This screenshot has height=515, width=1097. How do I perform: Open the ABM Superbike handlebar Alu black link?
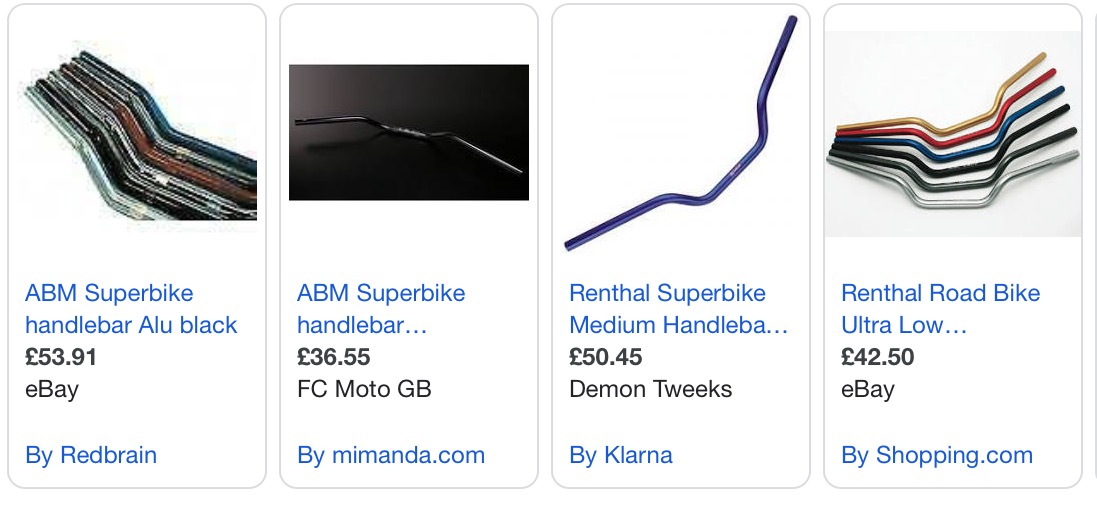pos(131,309)
